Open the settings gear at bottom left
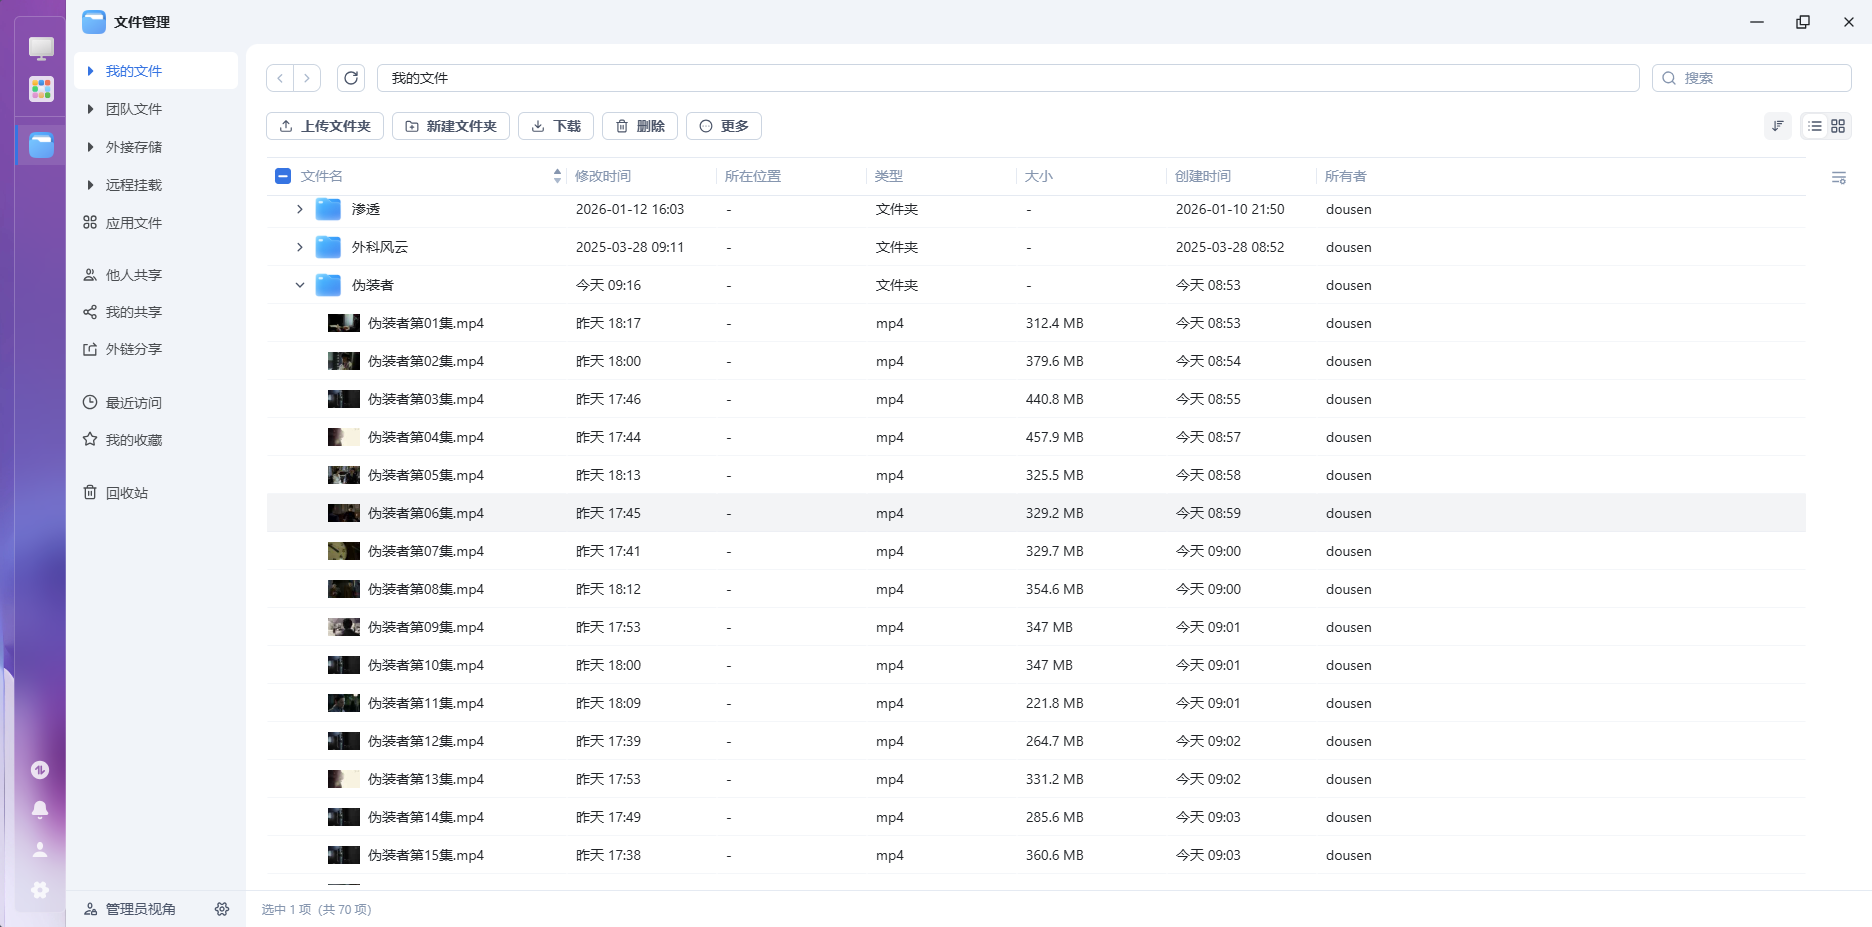 click(40, 889)
